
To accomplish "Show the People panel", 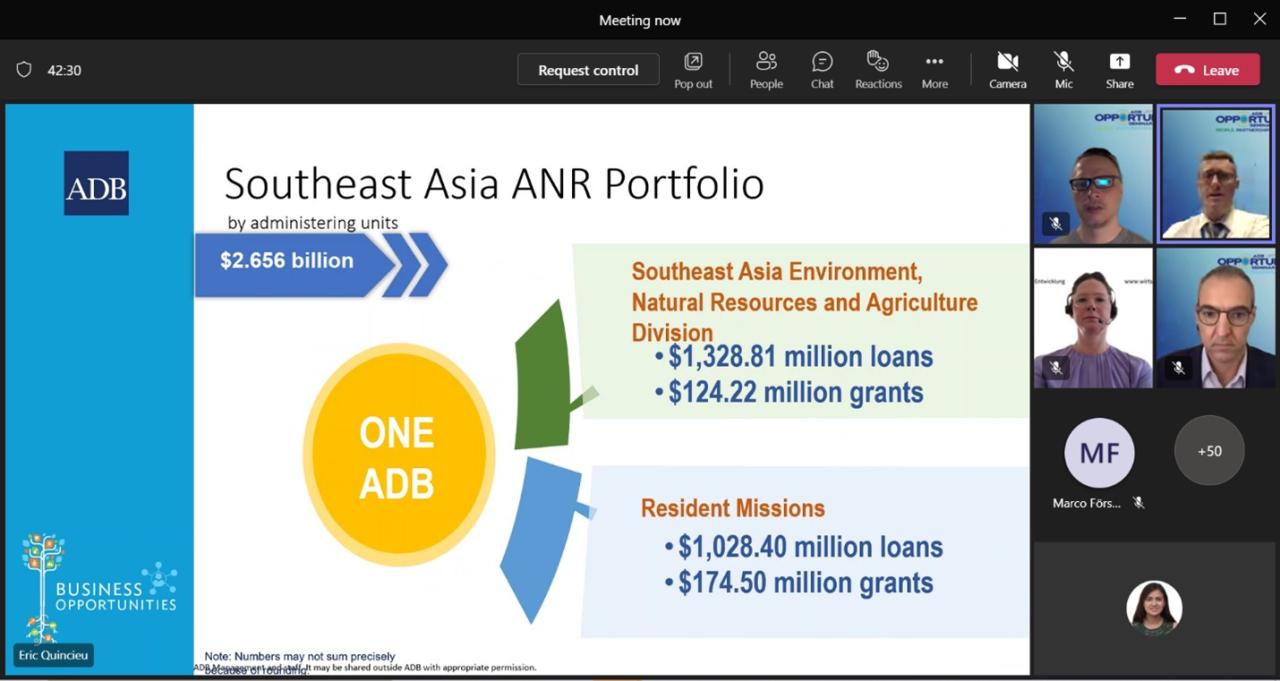I will pos(766,70).
